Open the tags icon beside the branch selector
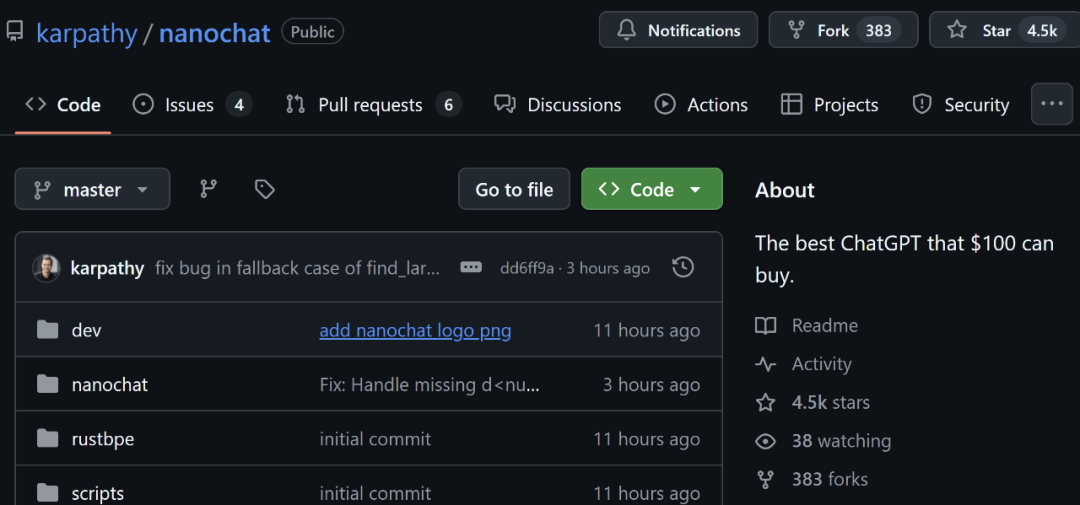Viewport: 1080px width, 505px height. click(264, 189)
